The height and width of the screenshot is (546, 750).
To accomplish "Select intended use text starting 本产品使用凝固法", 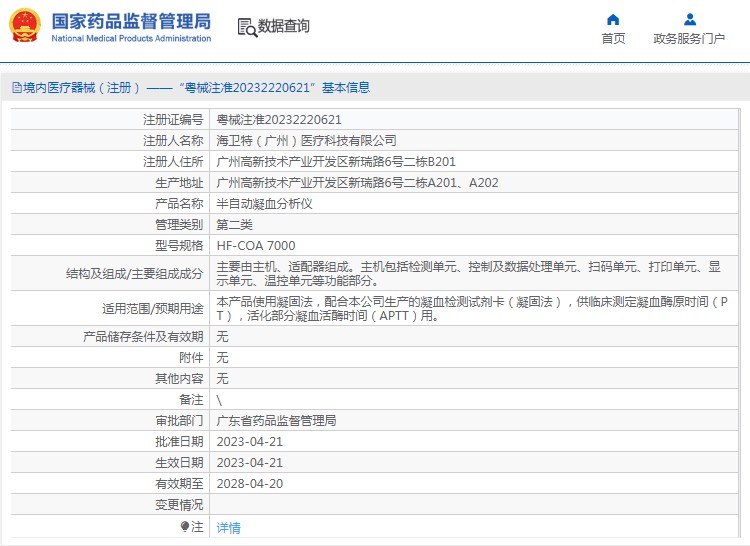I will point(472,308).
